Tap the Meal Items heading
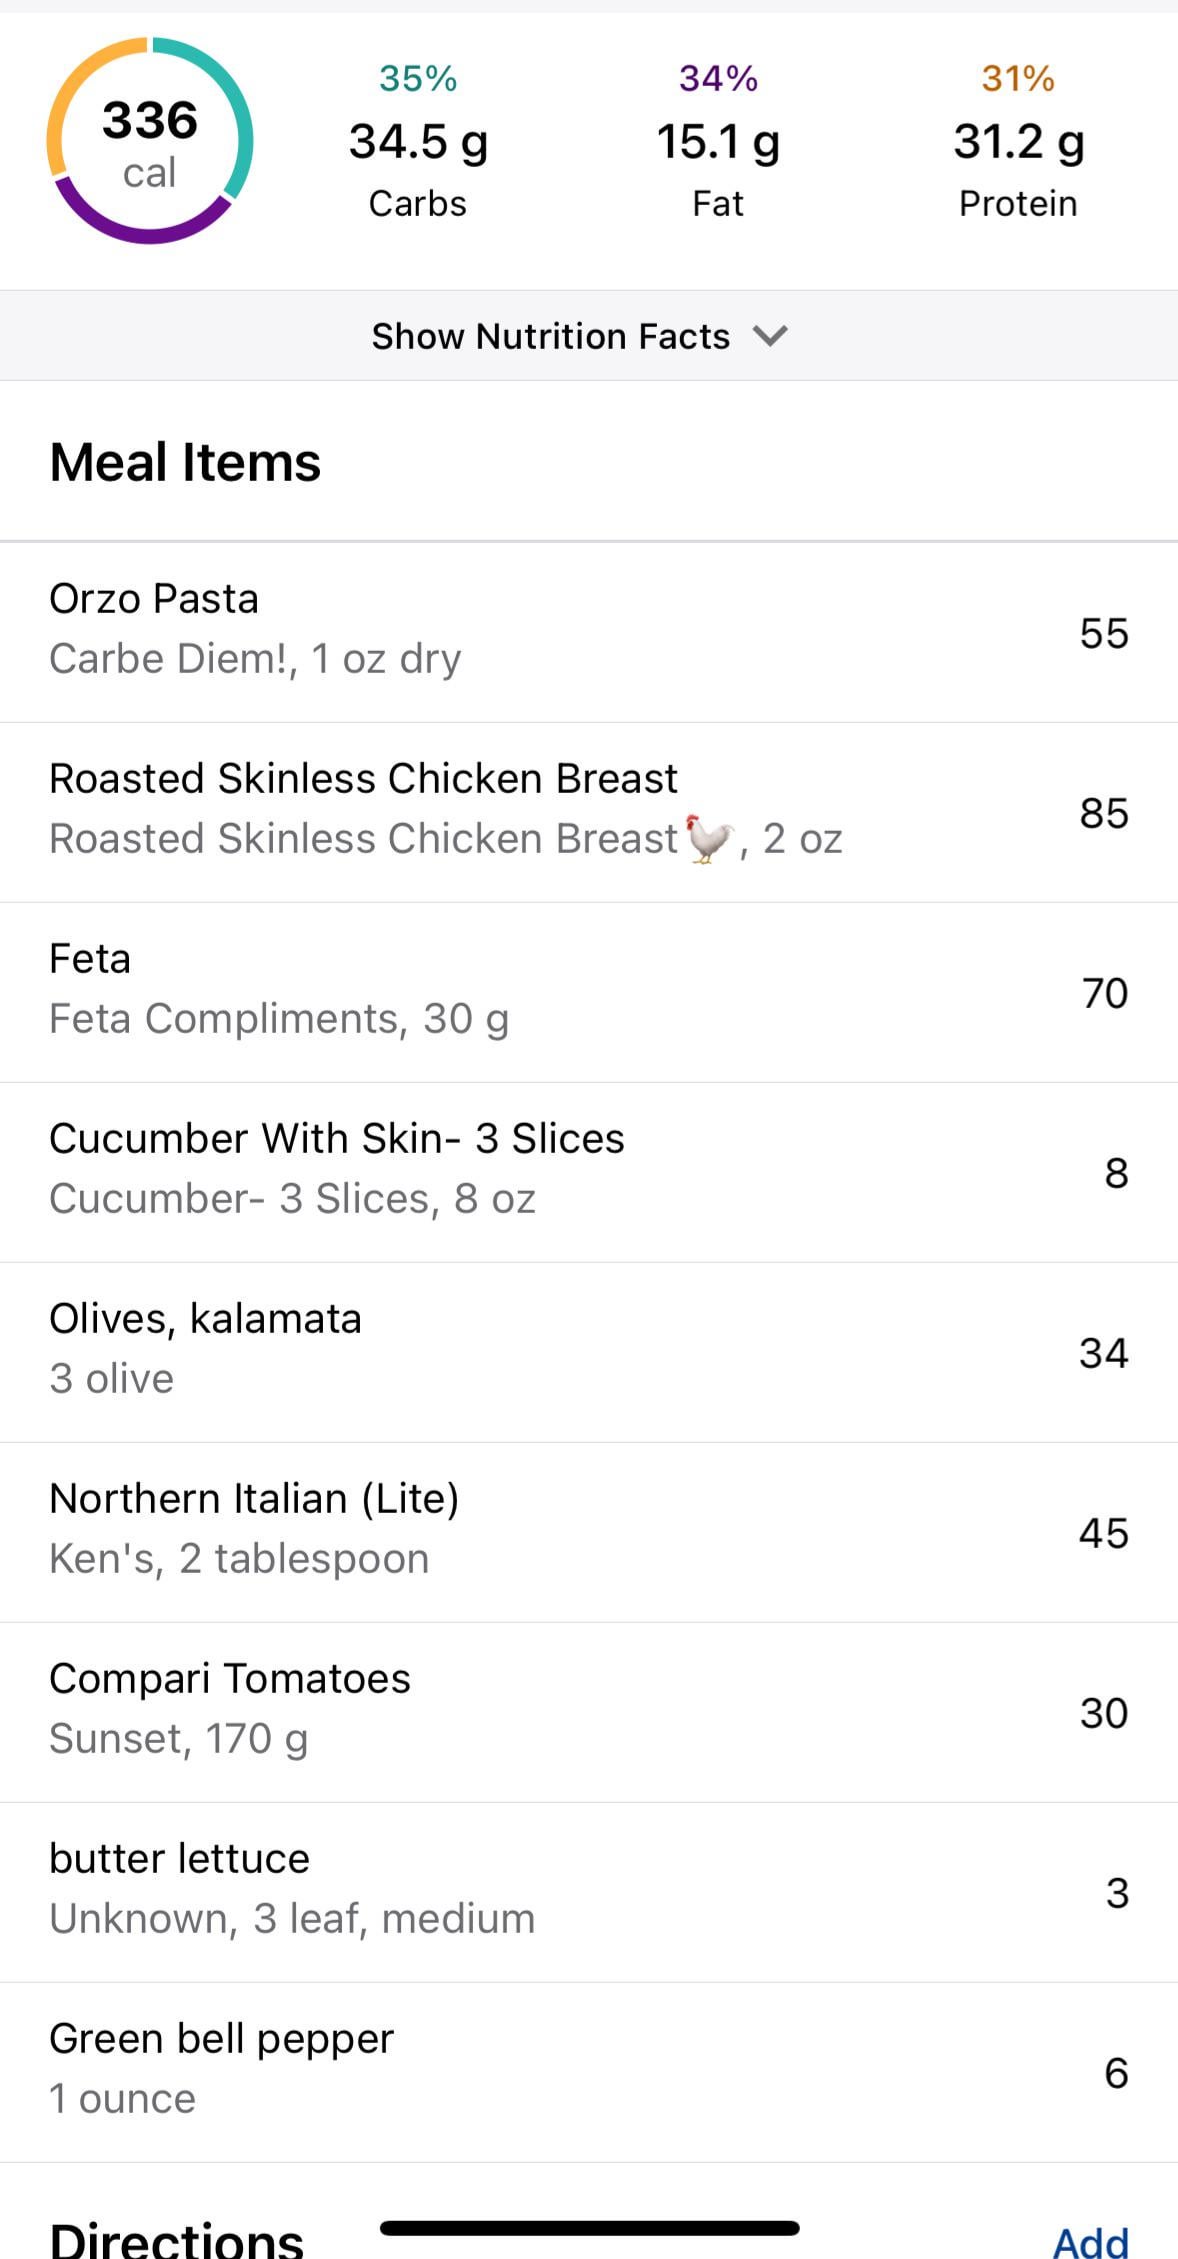 185,462
